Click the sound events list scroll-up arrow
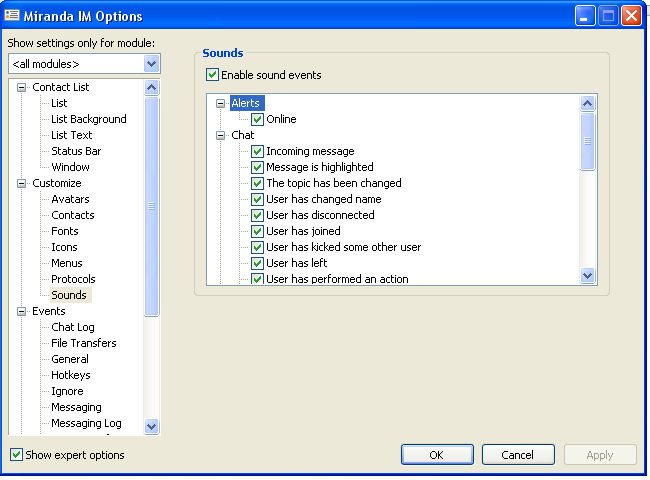The height and width of the screenshot is (480, 650). 587,103
